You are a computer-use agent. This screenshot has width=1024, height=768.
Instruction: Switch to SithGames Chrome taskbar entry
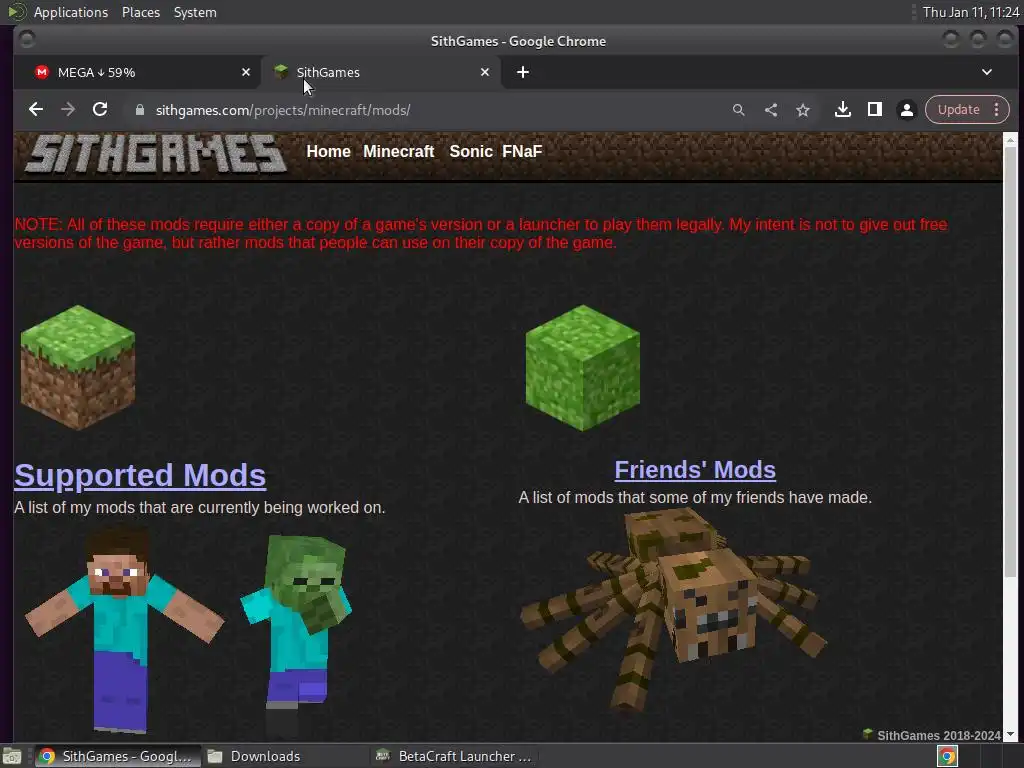tap(117, 756)
